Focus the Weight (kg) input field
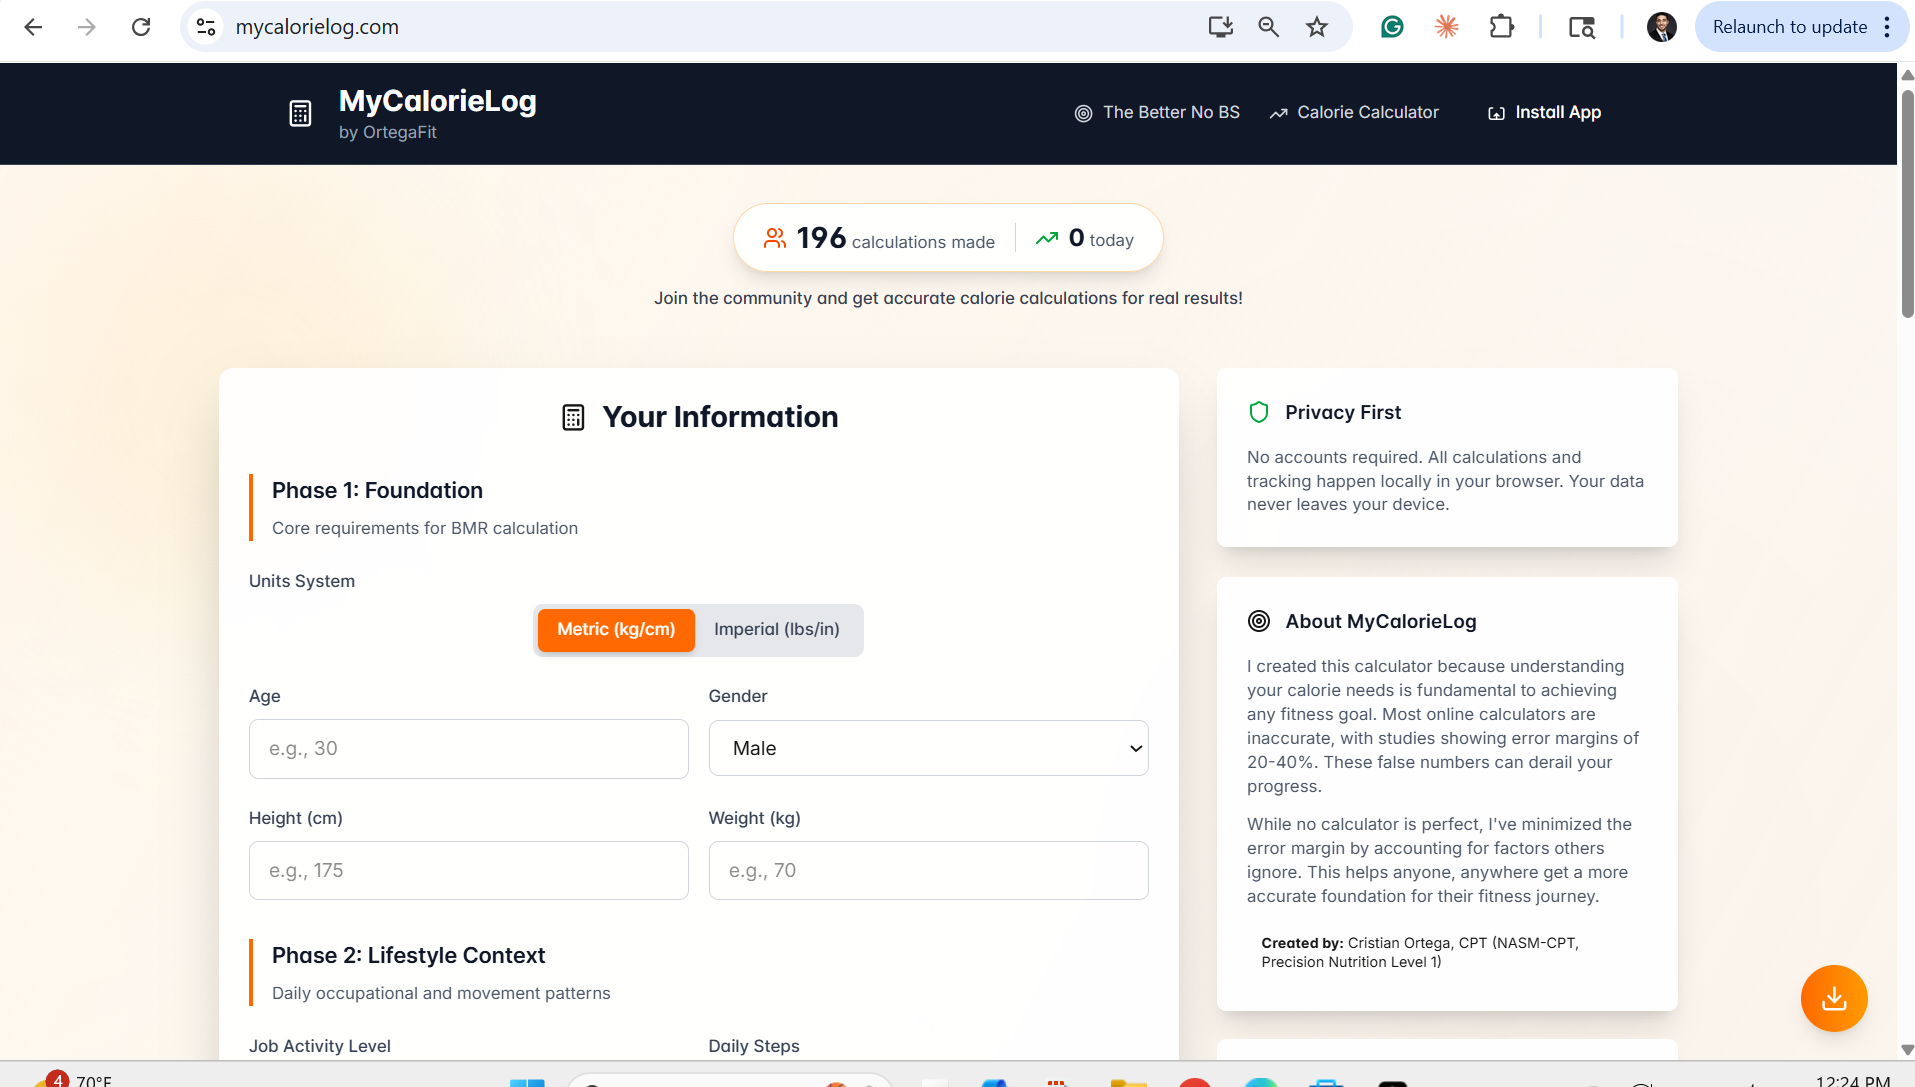Viewport: 1915px width, 1087px height. pyautogui.click(x=929, y=871)
